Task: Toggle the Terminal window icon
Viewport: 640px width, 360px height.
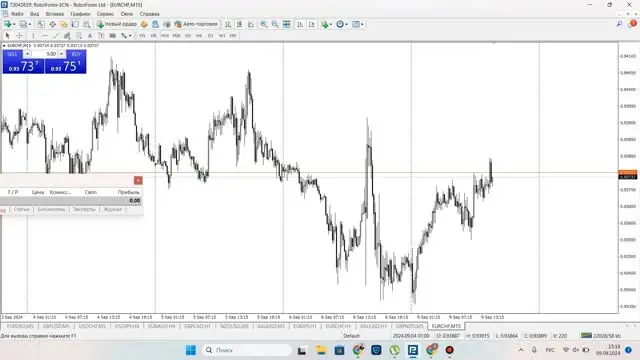Action: 75,24
